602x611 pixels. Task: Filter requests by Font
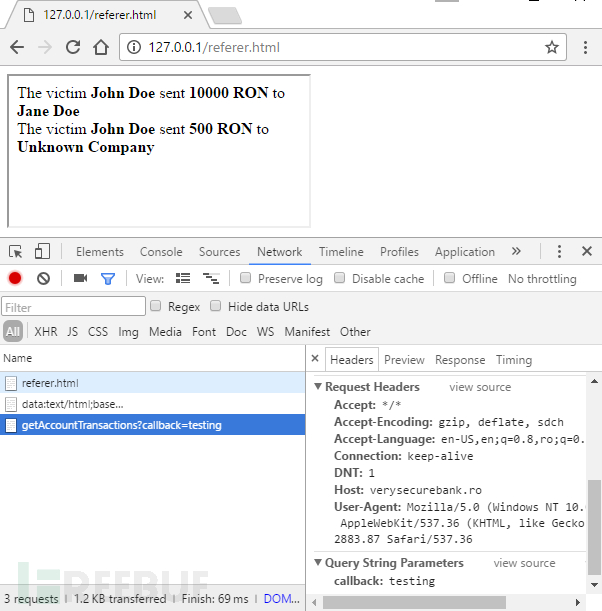(204, 332)
